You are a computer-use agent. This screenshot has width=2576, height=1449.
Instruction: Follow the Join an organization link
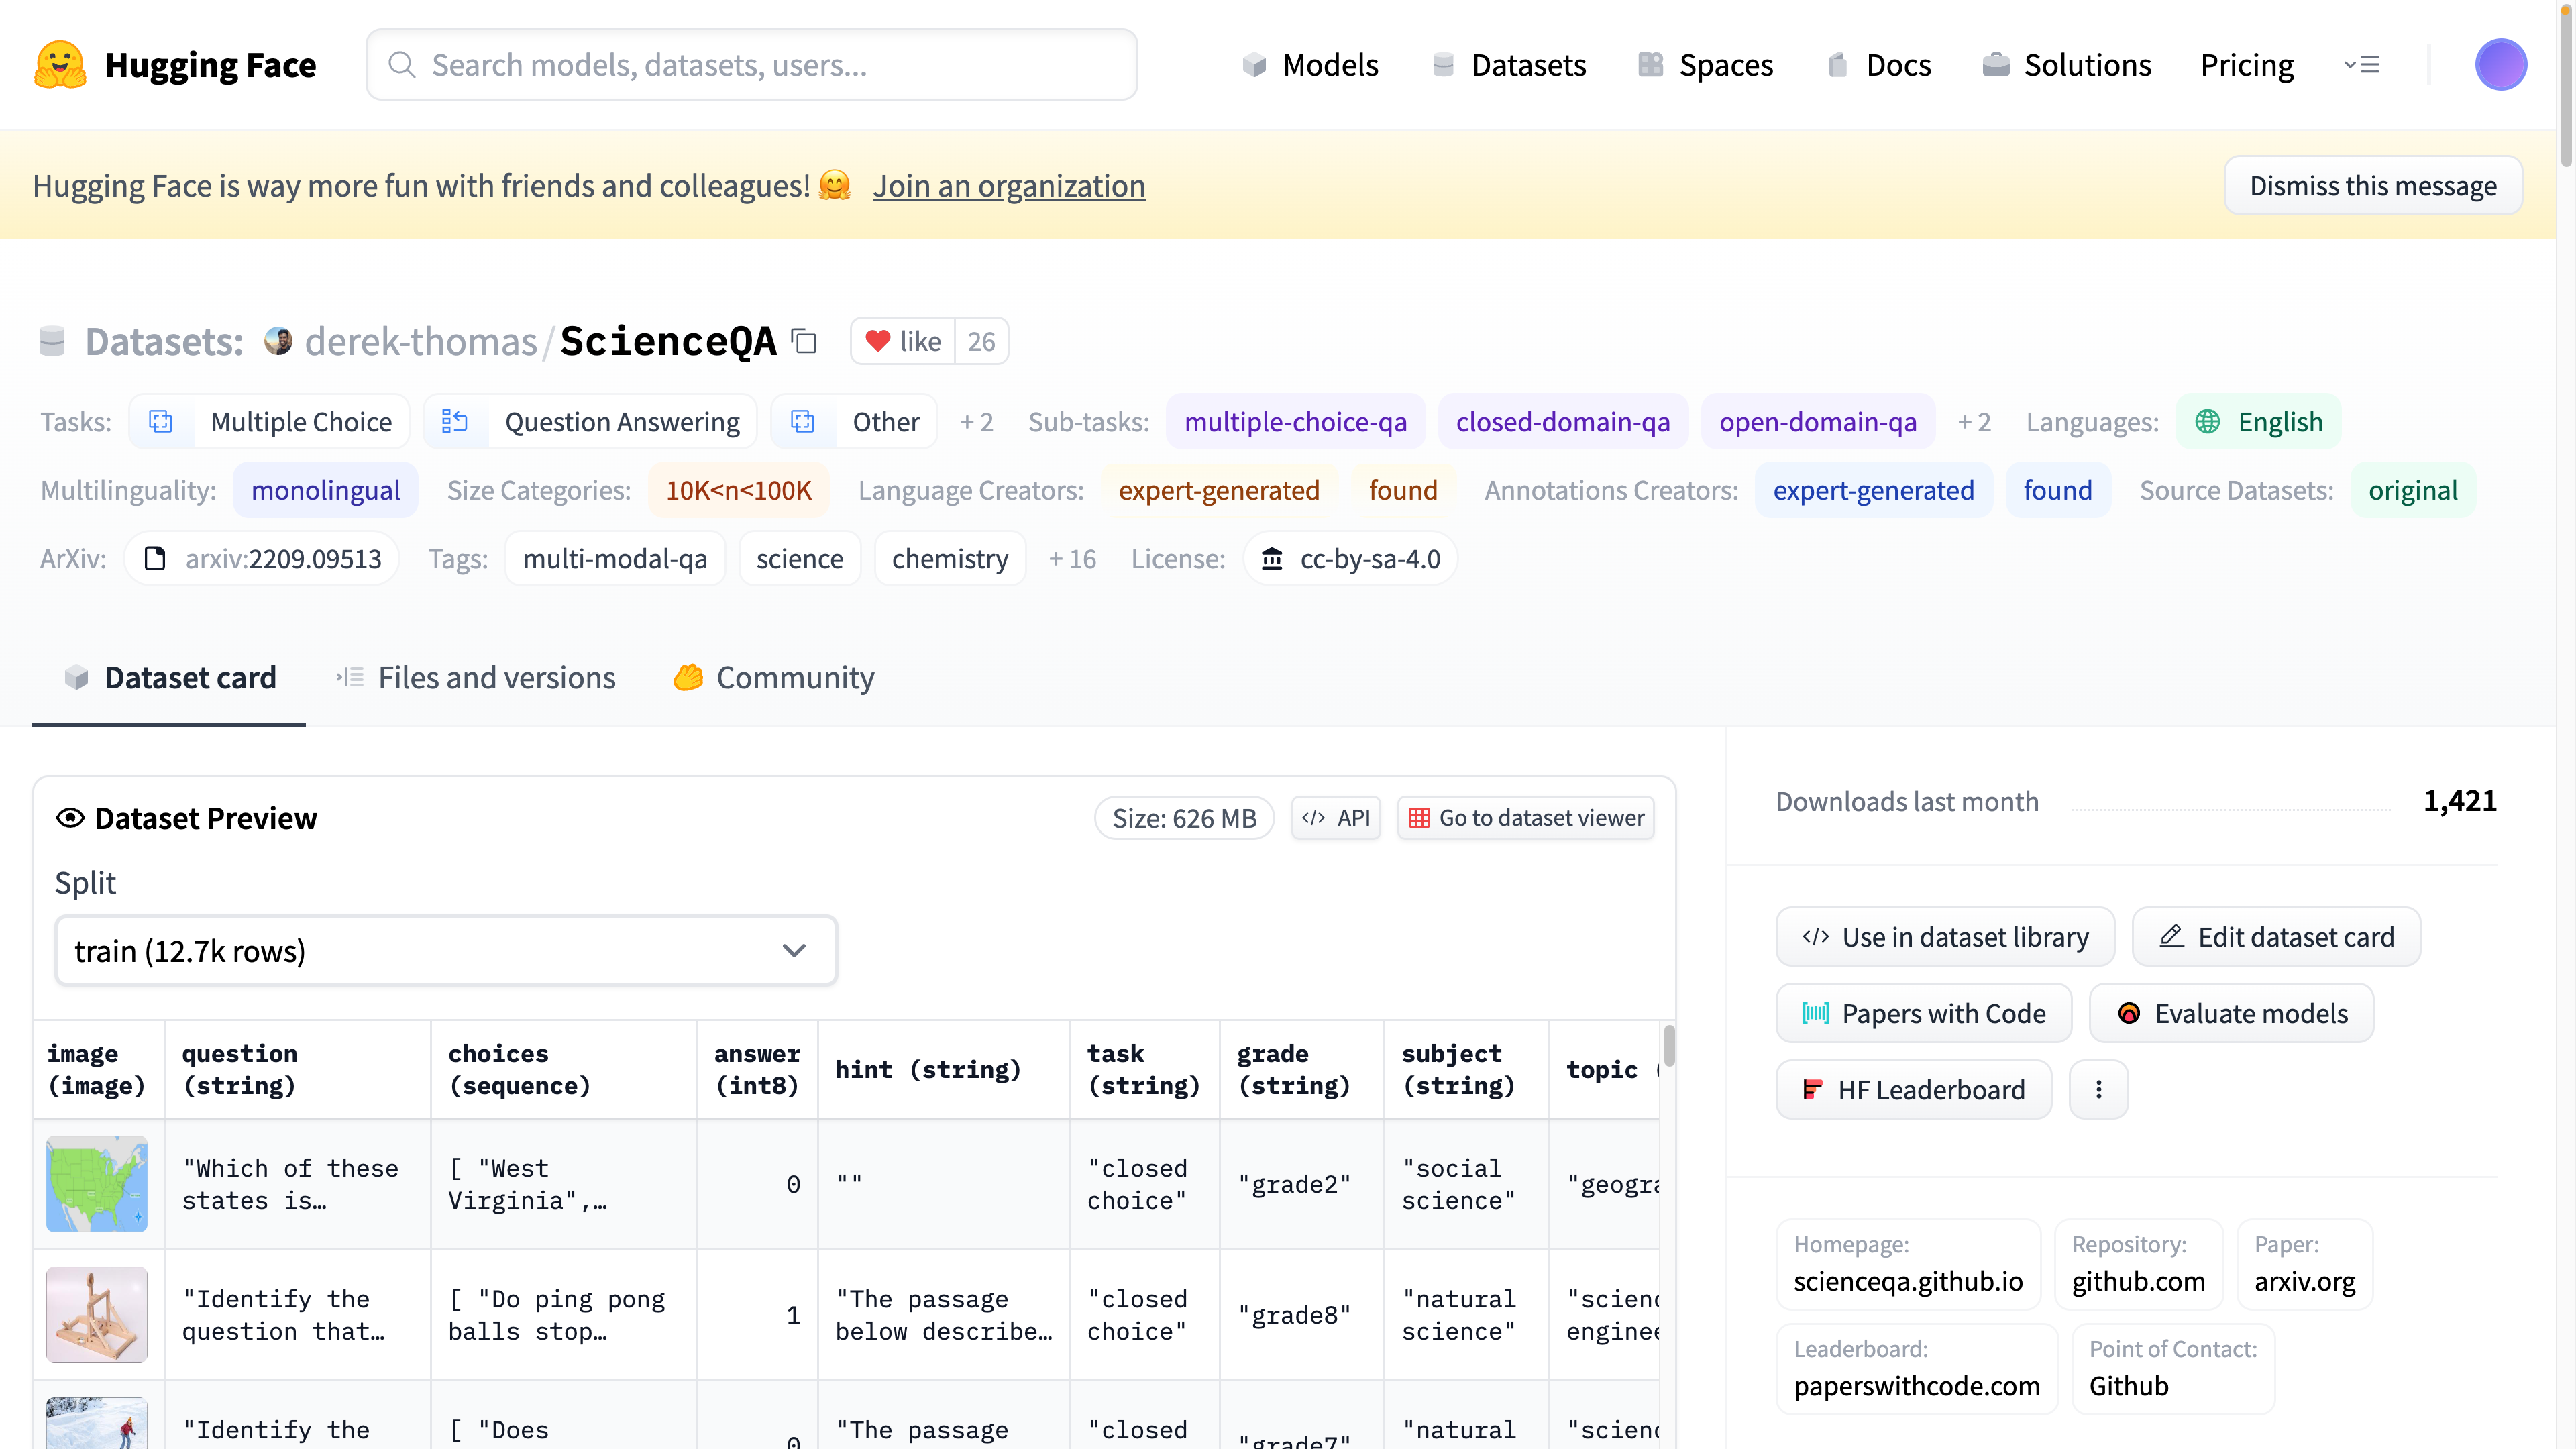click(1008, 186)
